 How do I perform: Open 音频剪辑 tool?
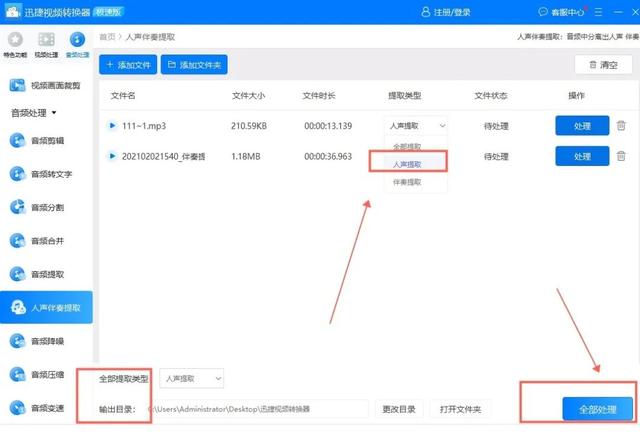pos(38,141)
